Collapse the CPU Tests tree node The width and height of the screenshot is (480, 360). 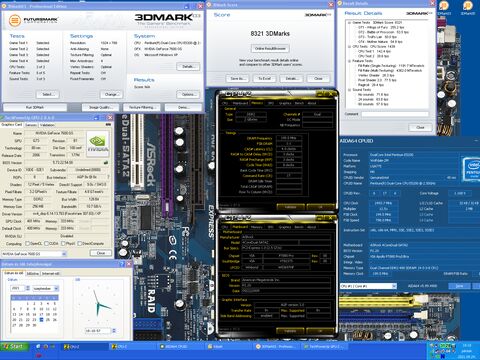[350, 47]
